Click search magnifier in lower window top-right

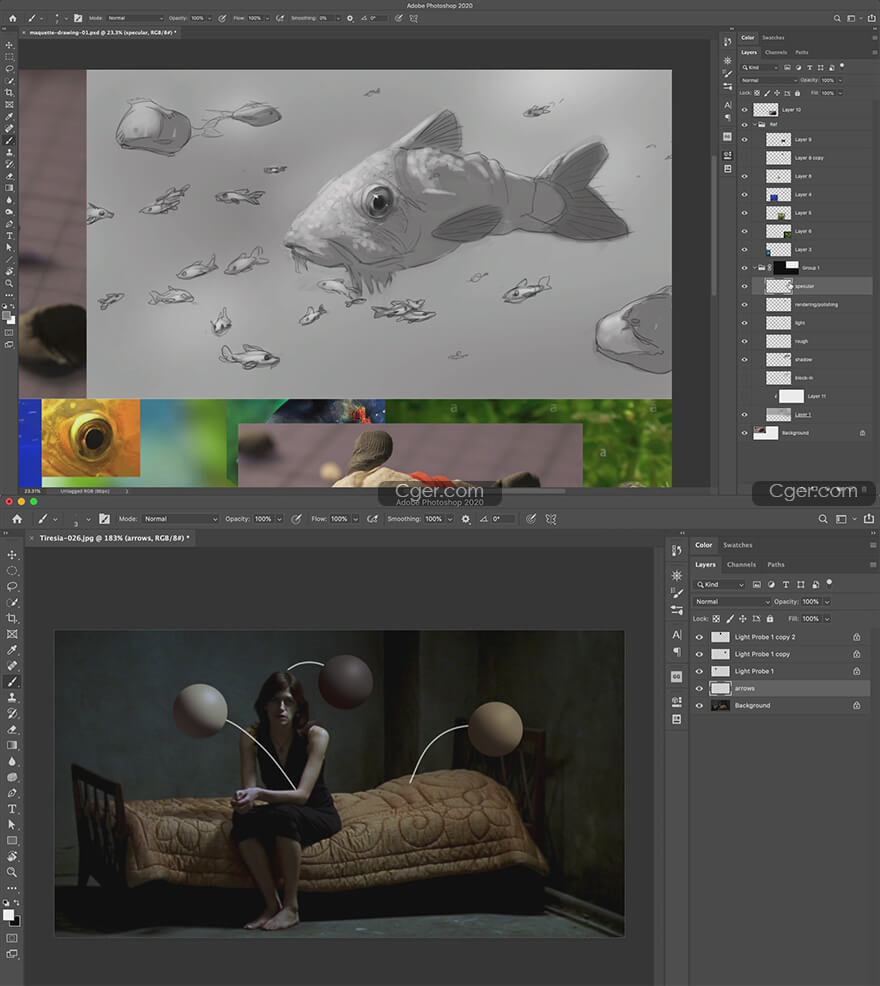(823, 519)
